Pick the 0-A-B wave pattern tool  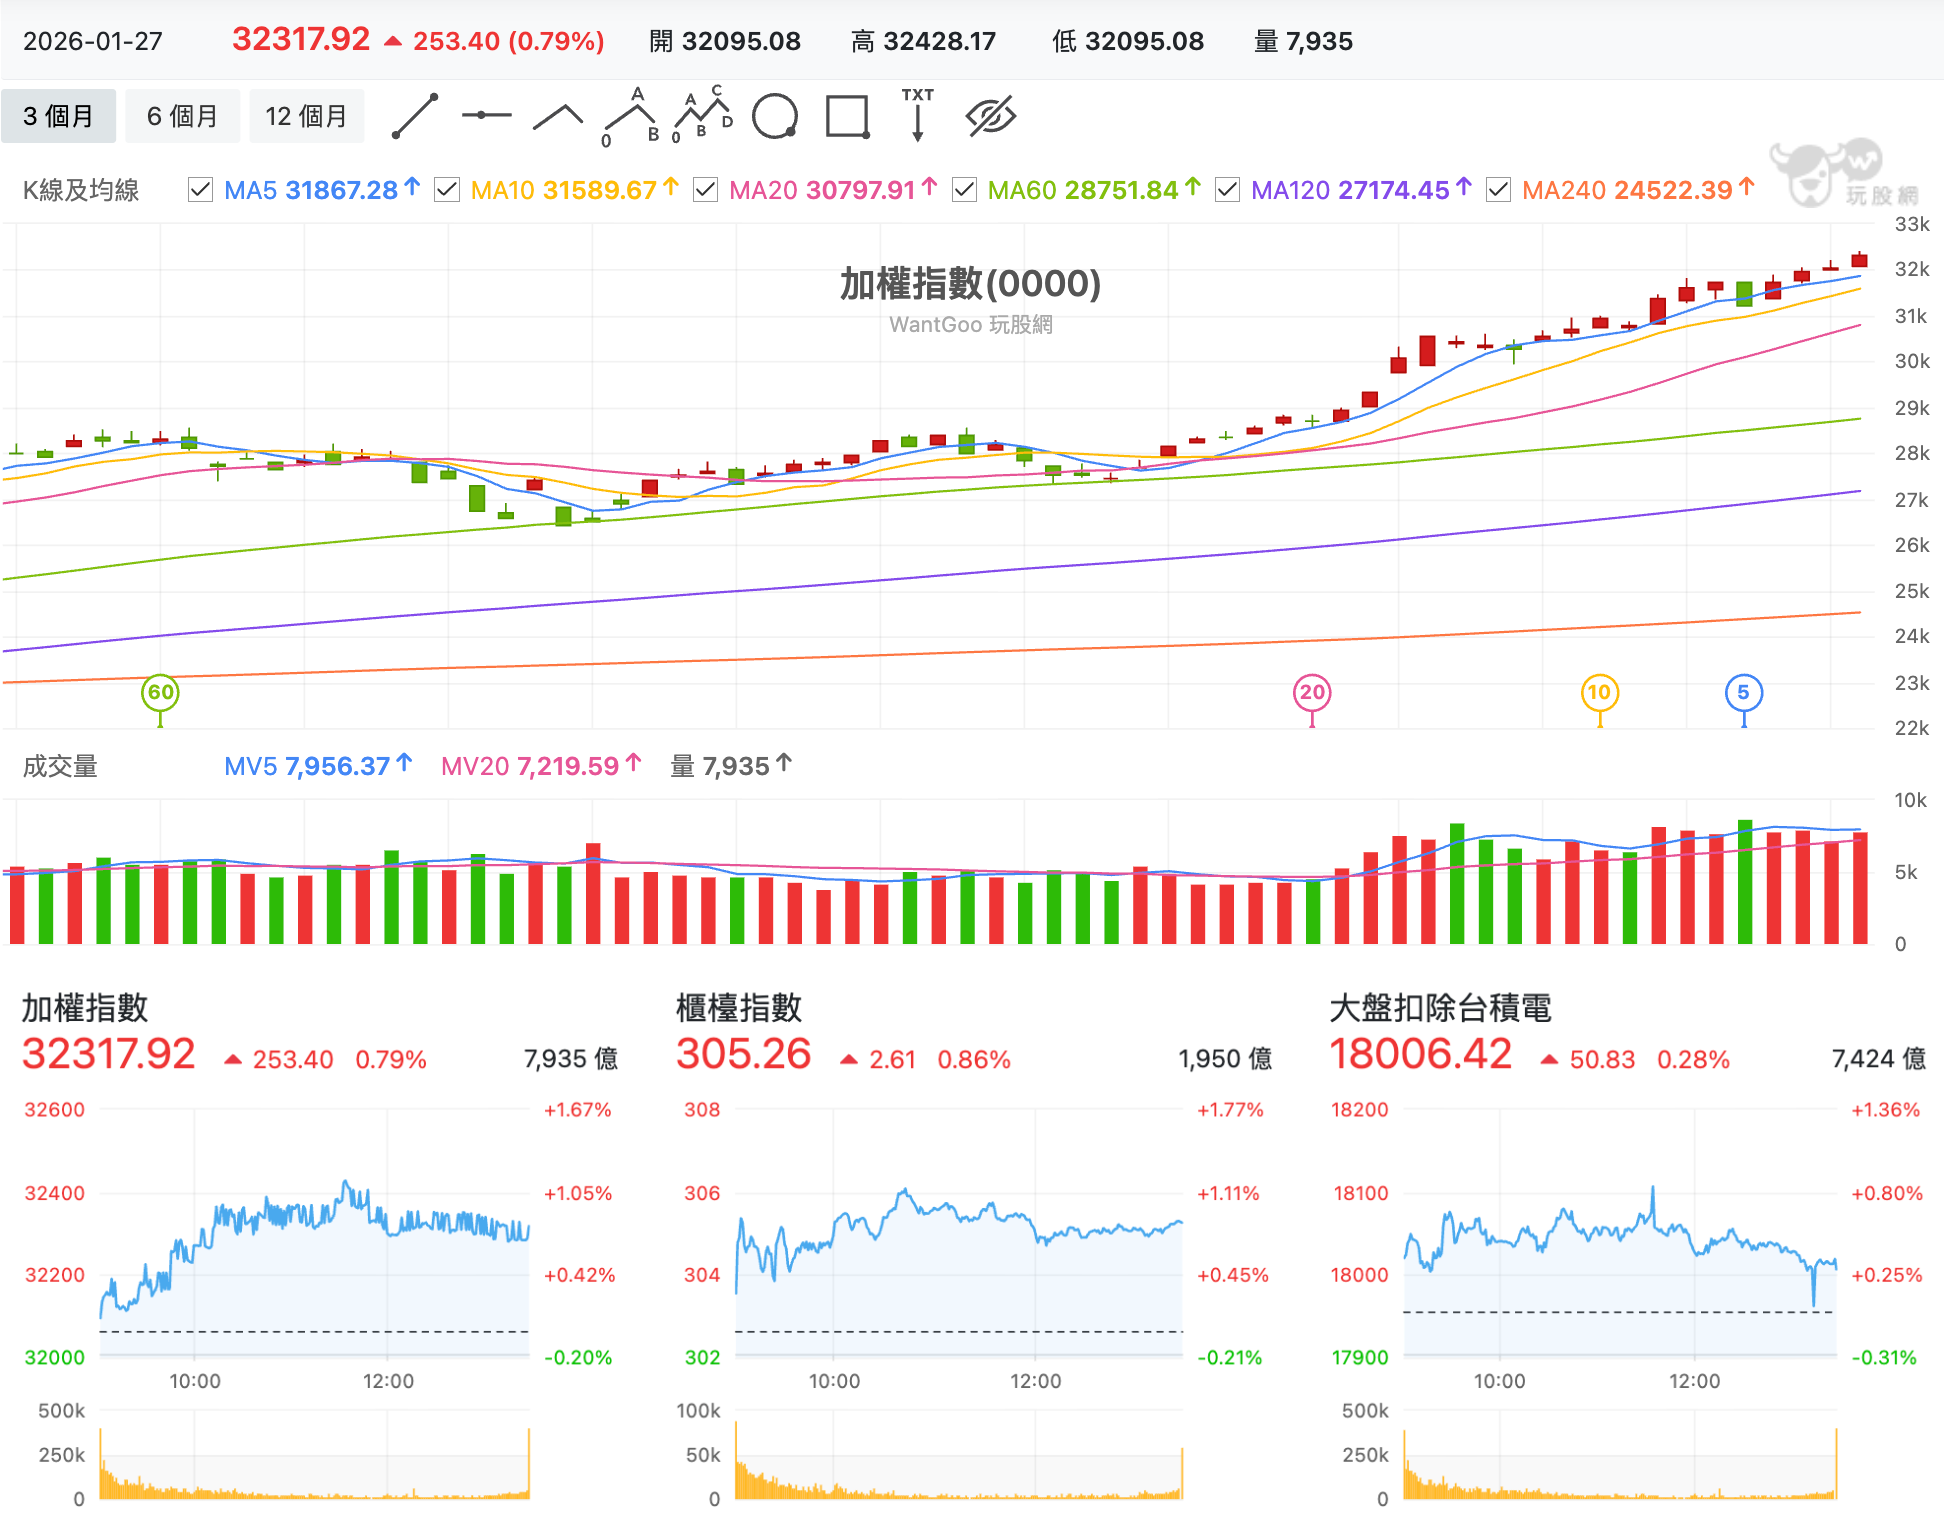[631, 117]
